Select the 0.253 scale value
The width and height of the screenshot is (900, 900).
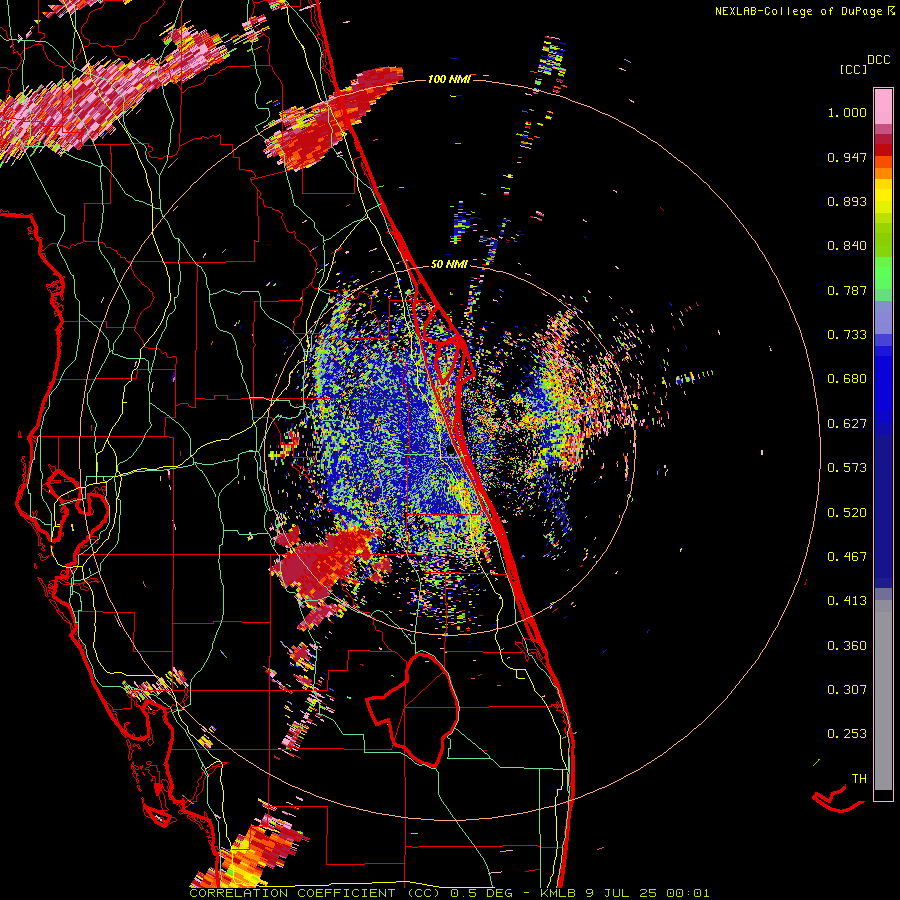click(x=847, y=734)
